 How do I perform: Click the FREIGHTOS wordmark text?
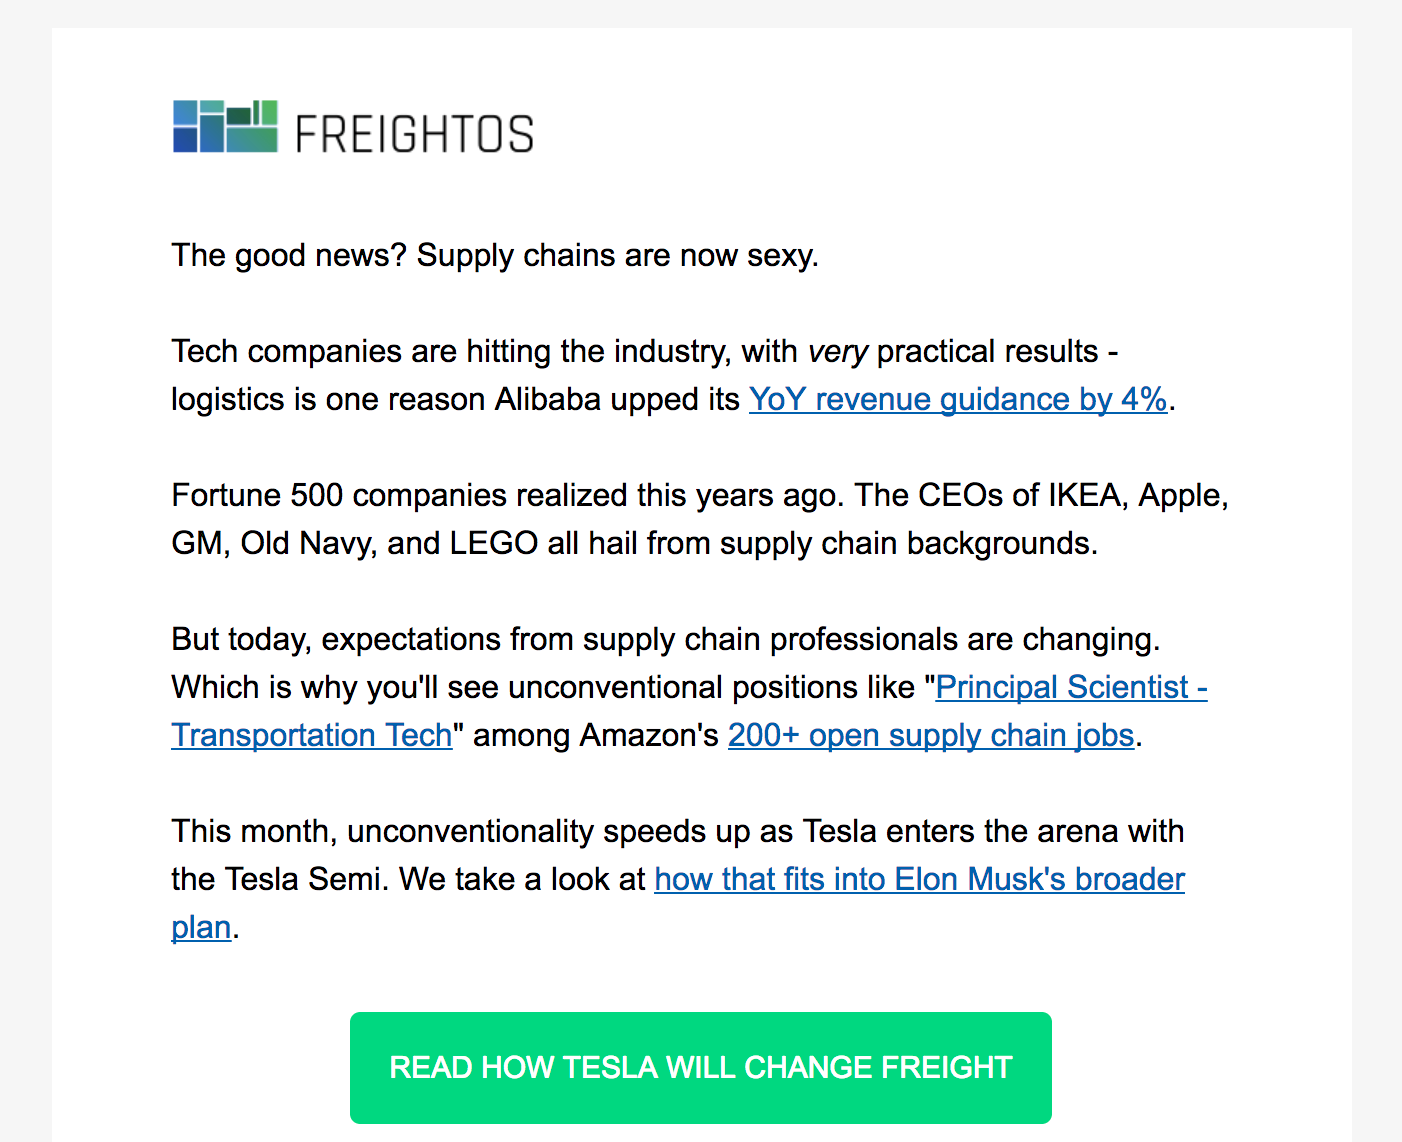tap(414, 134)
